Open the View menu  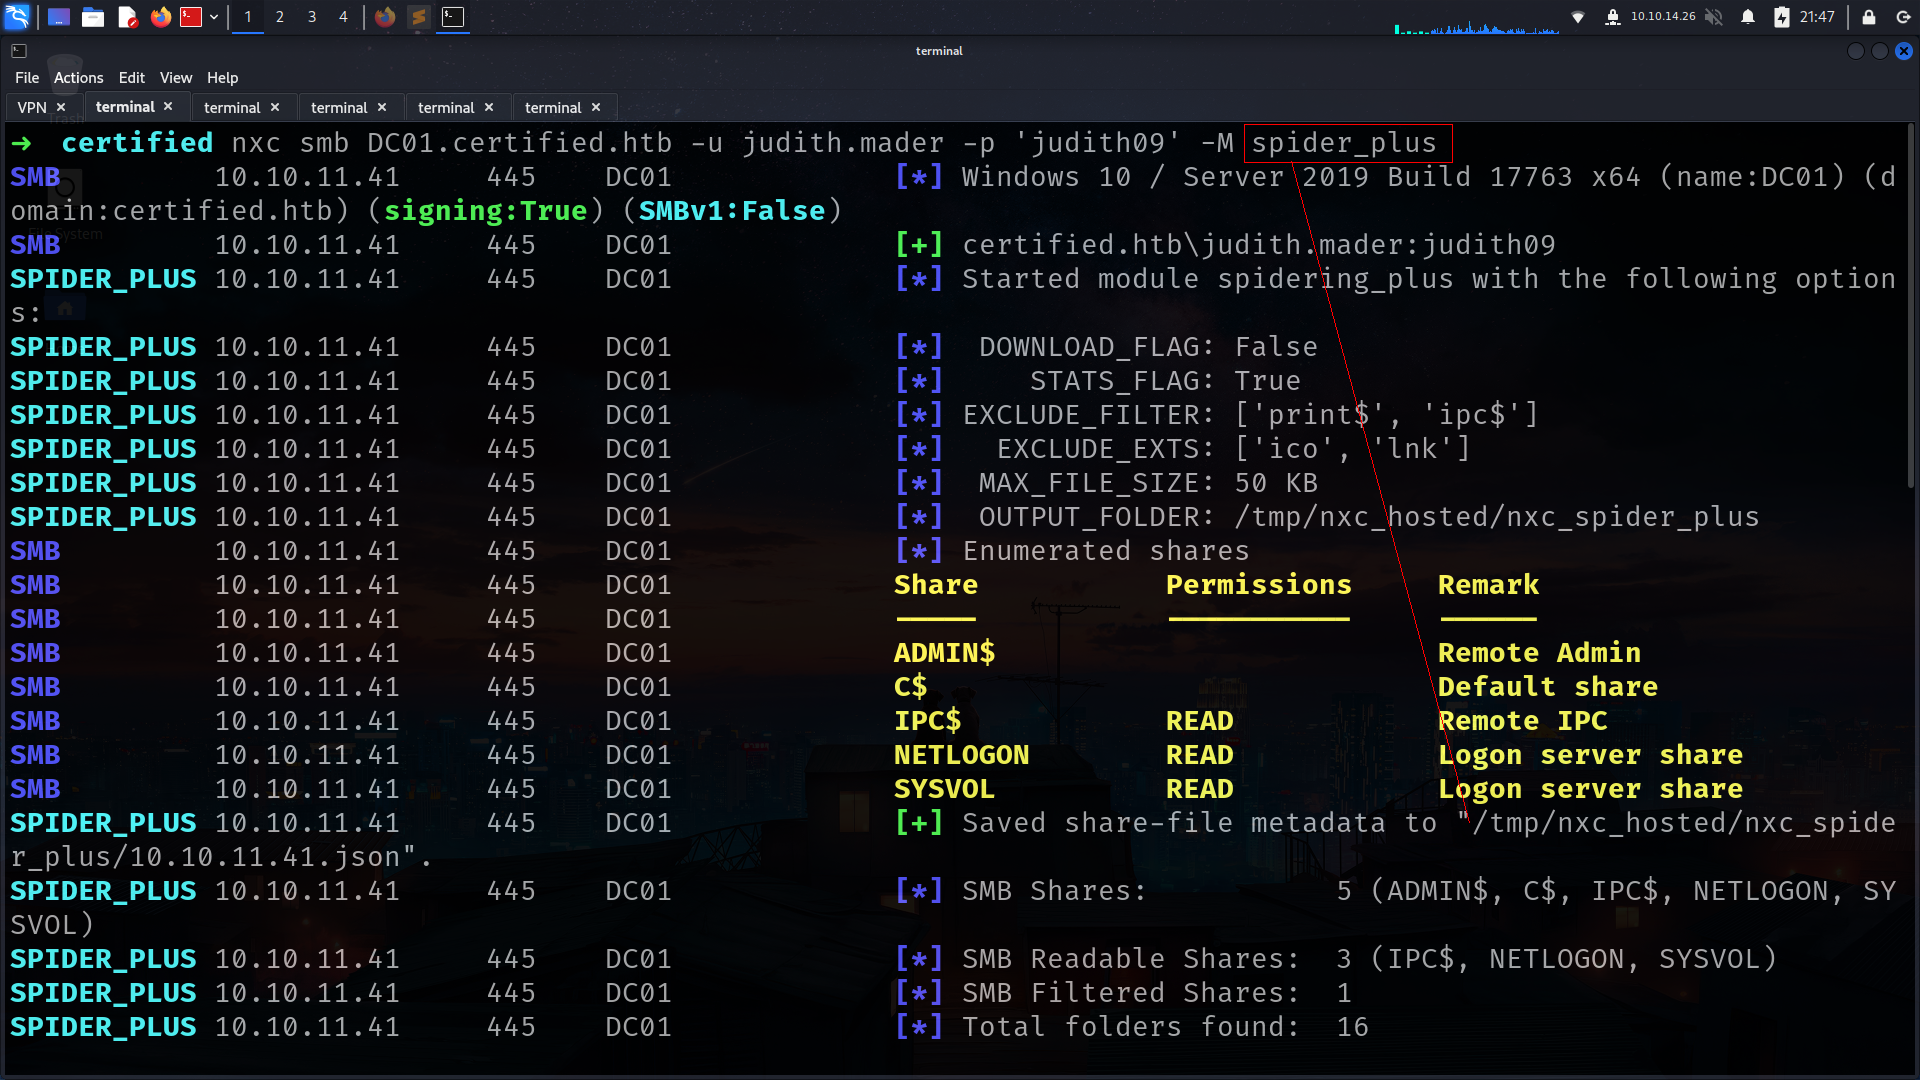(176, 78)
